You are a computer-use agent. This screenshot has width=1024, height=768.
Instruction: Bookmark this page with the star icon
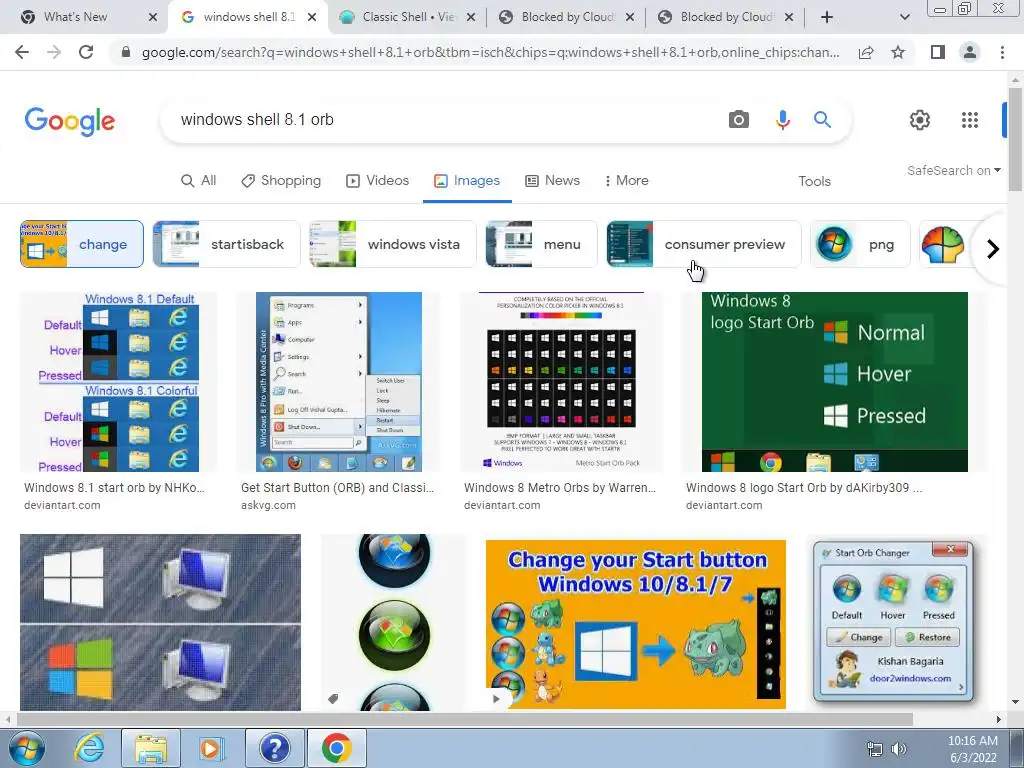[x=898, y=52]
